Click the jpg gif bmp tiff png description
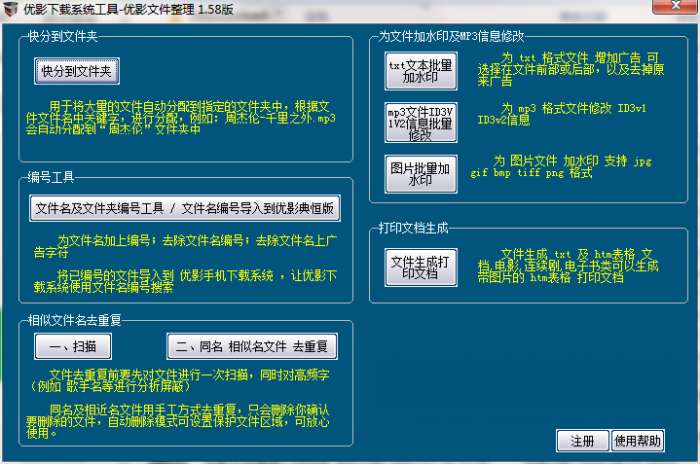Screen dimensions: 700x464 [561, 167]
